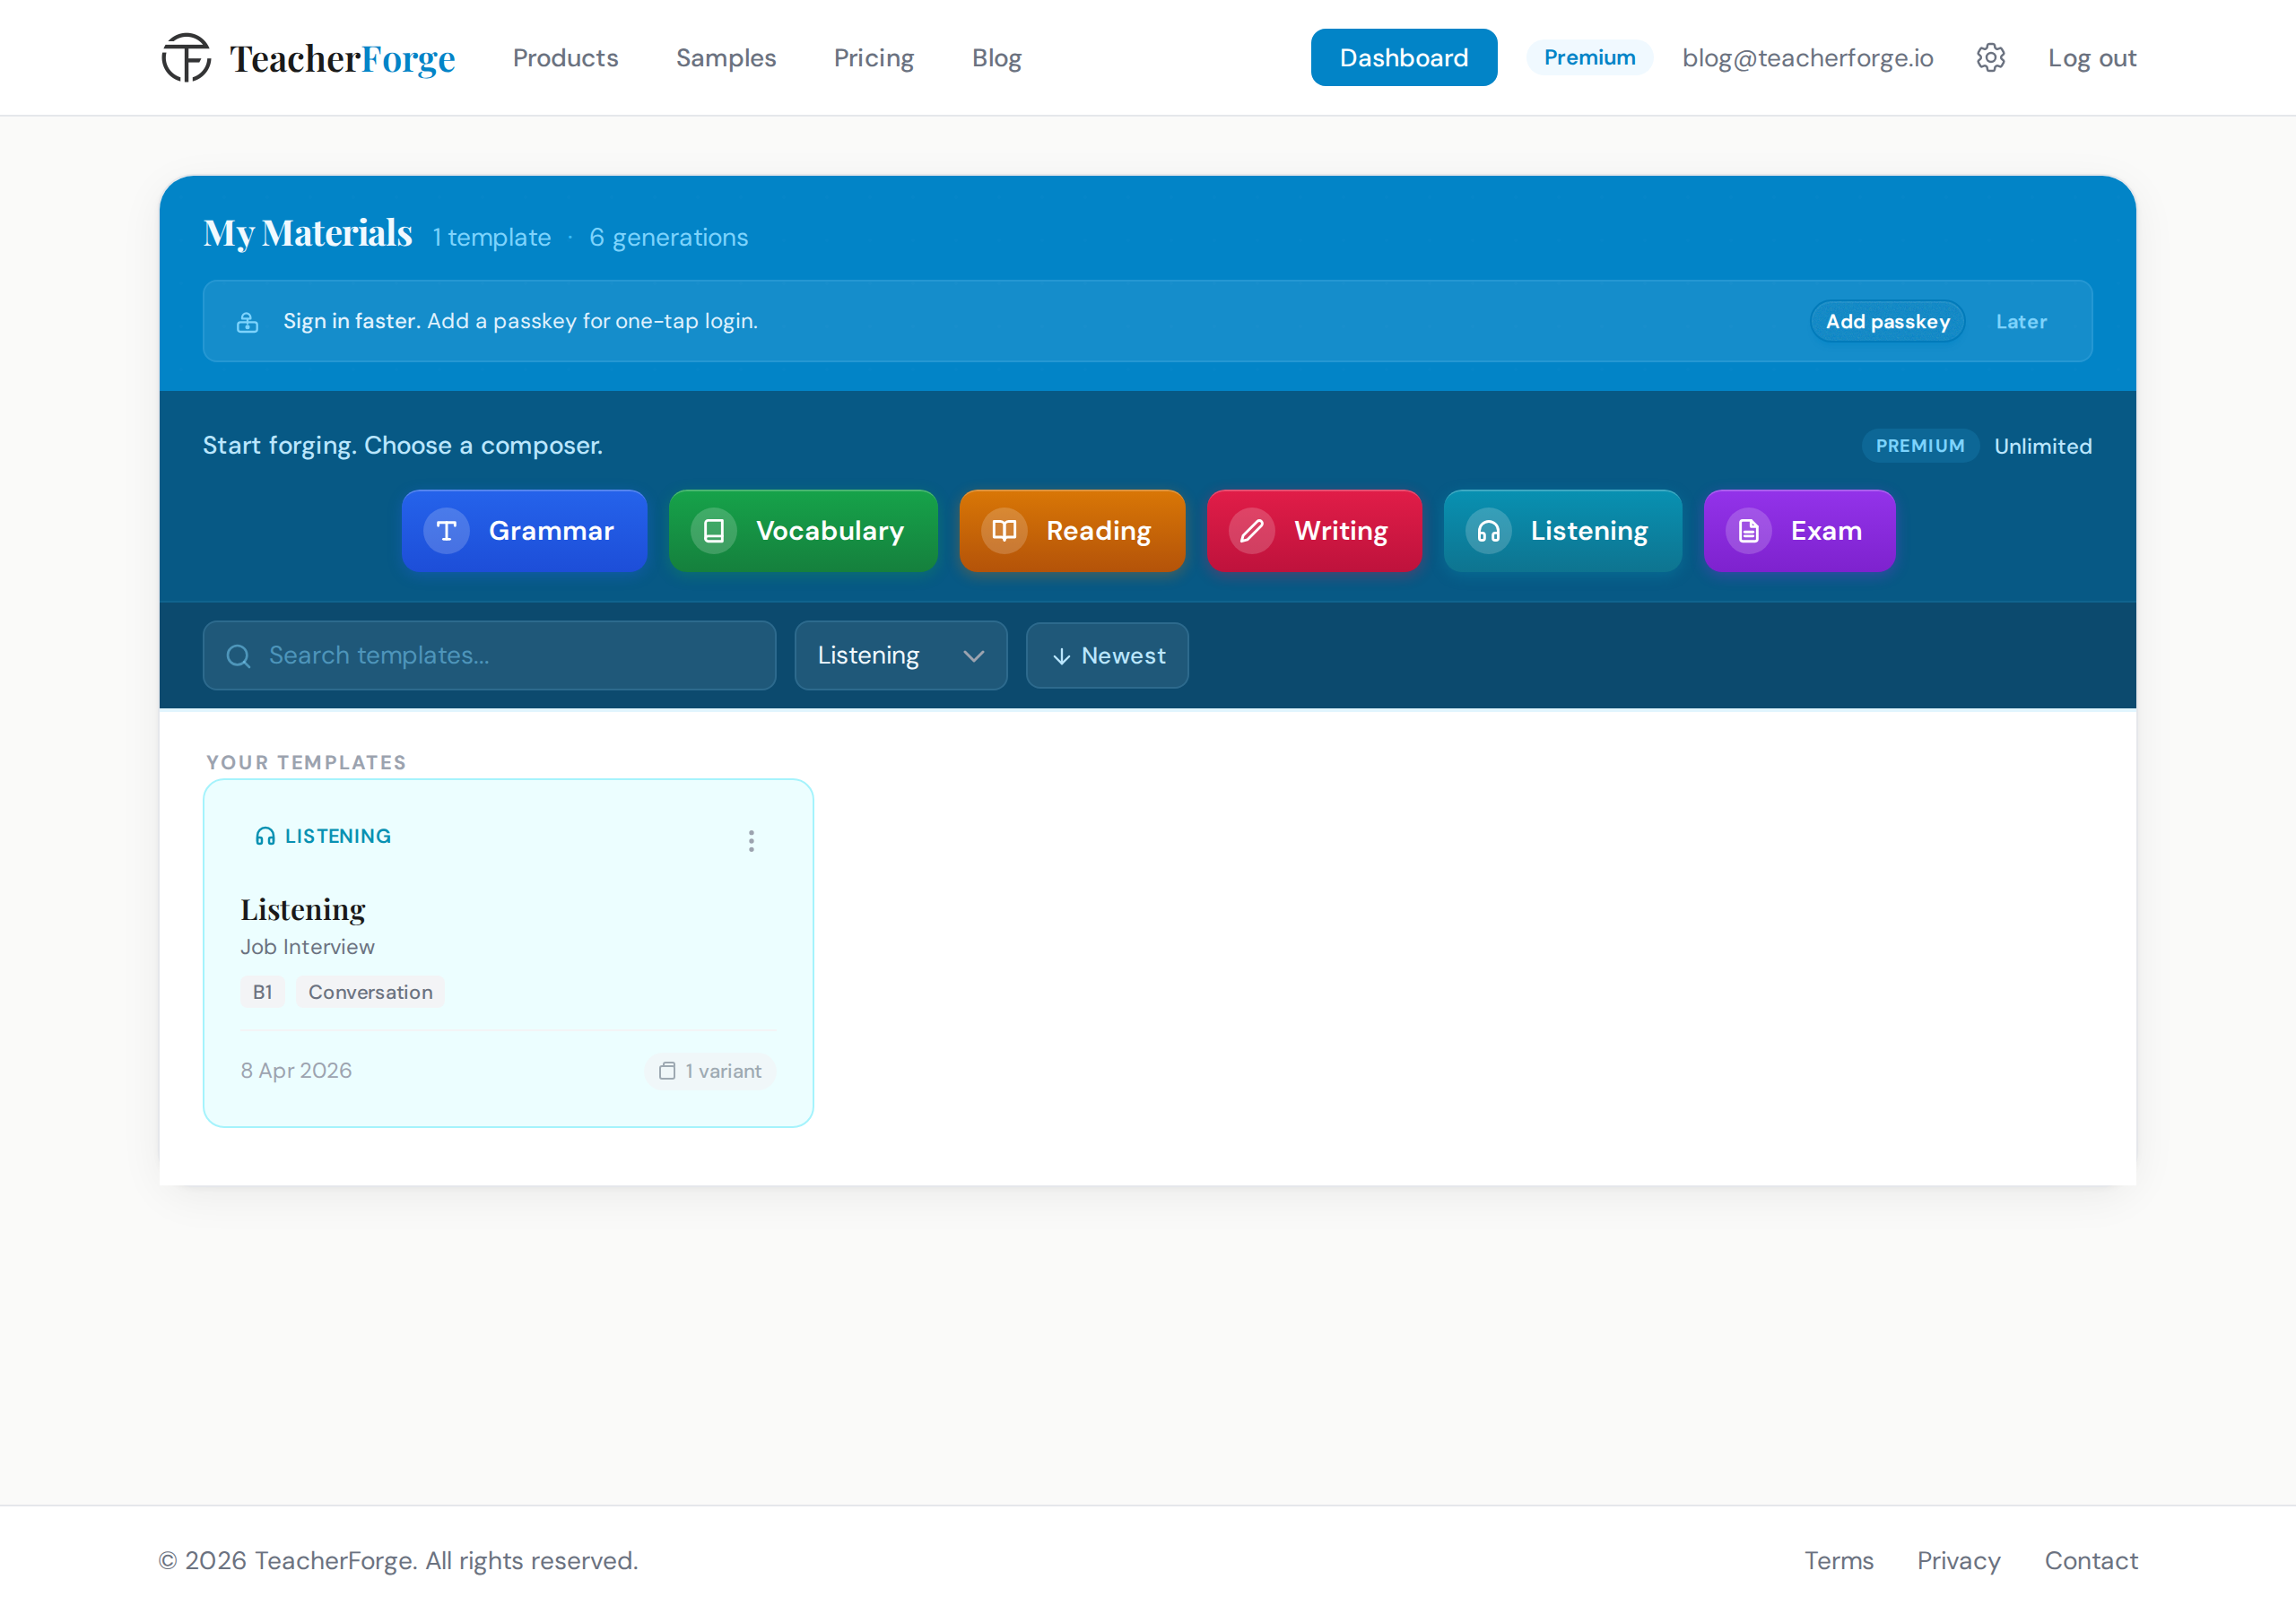Viewport: 2296px width, 1614px height.
Task: Log out of the account
Action: pos(2092,58)
